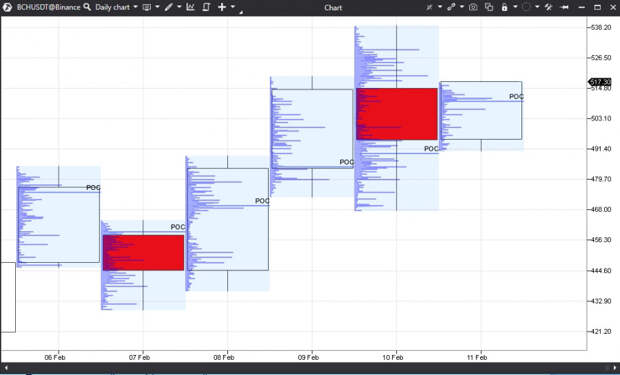Click the 491.40 price axis label

[x=601, y=149]
